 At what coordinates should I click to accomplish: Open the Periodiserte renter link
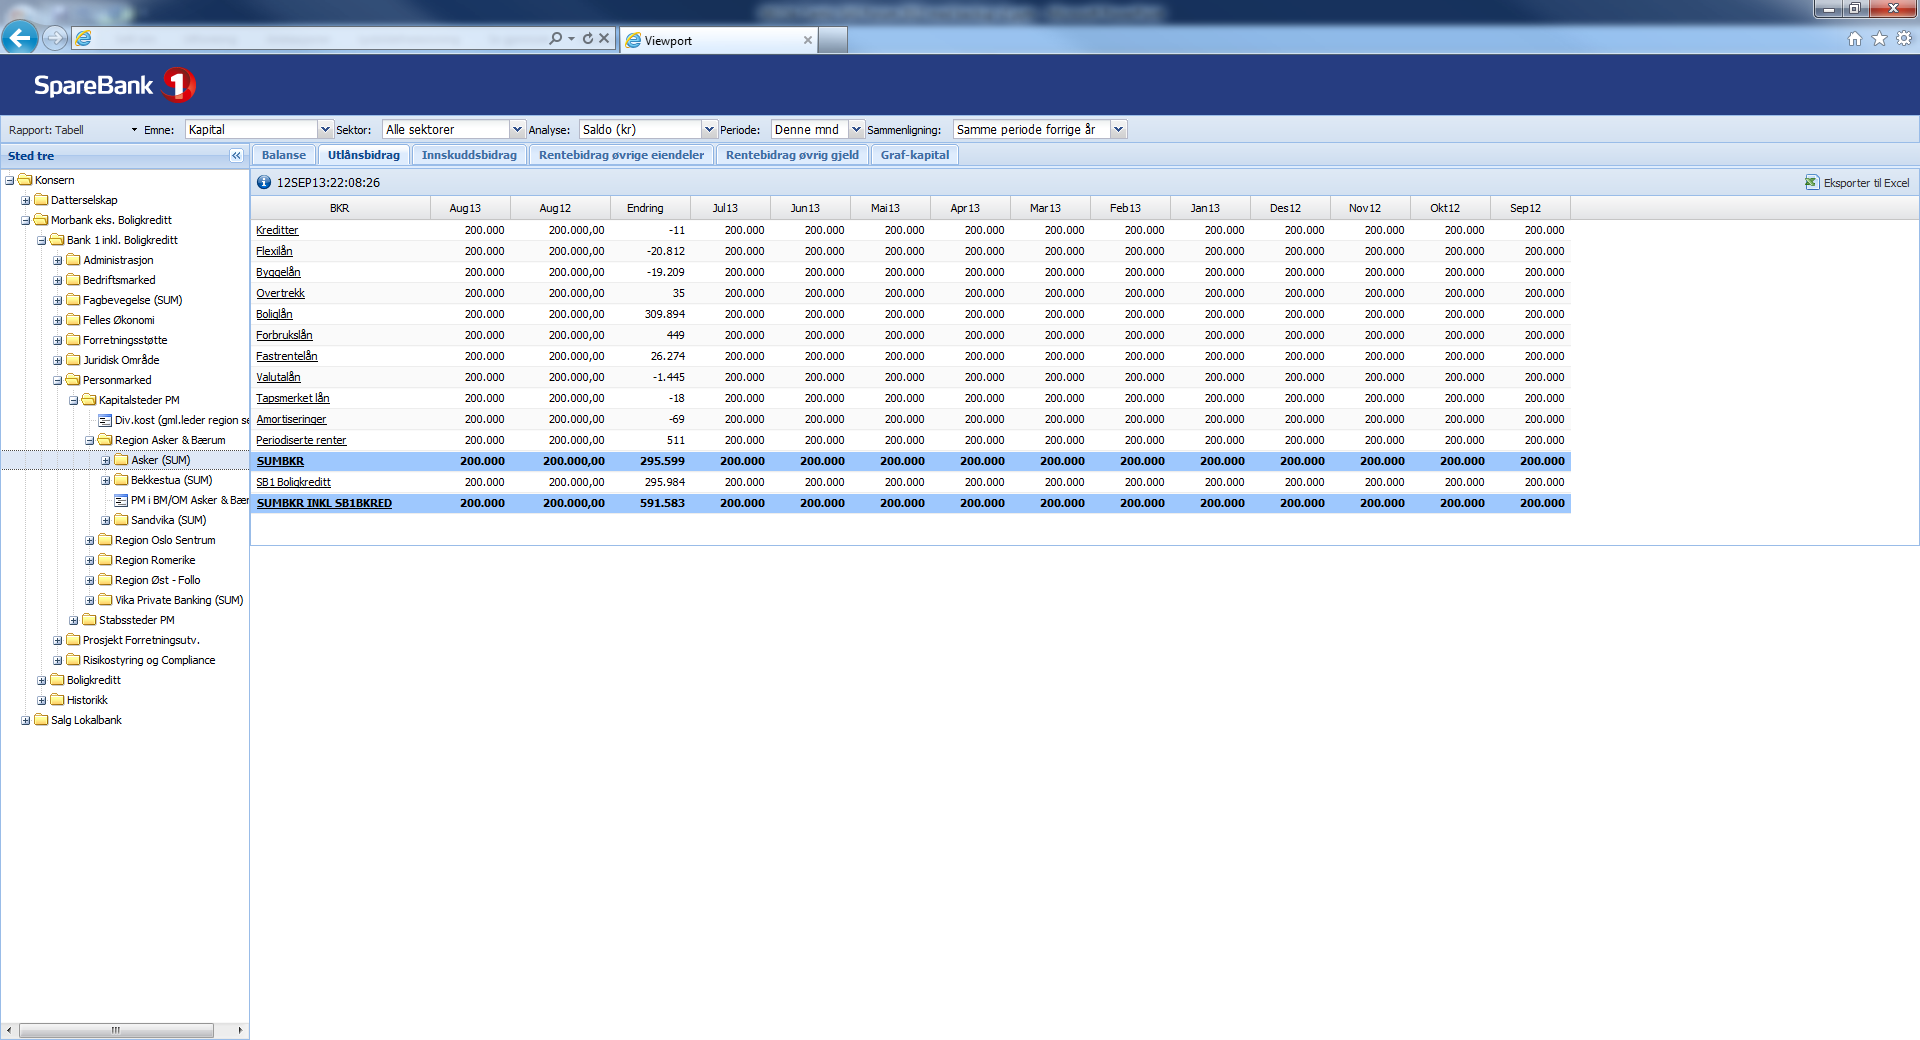(301, 440)
